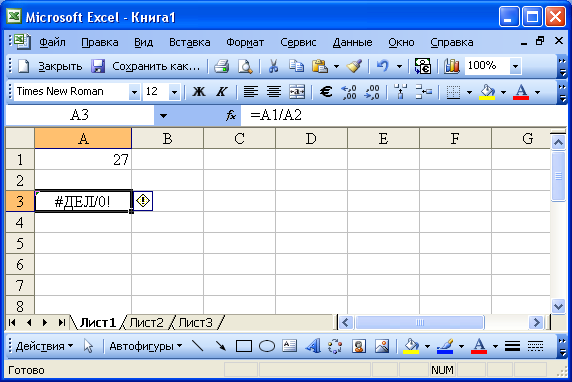Open the Действия menu button
Viewport: 572px width, 382px height.
(45, 346)
